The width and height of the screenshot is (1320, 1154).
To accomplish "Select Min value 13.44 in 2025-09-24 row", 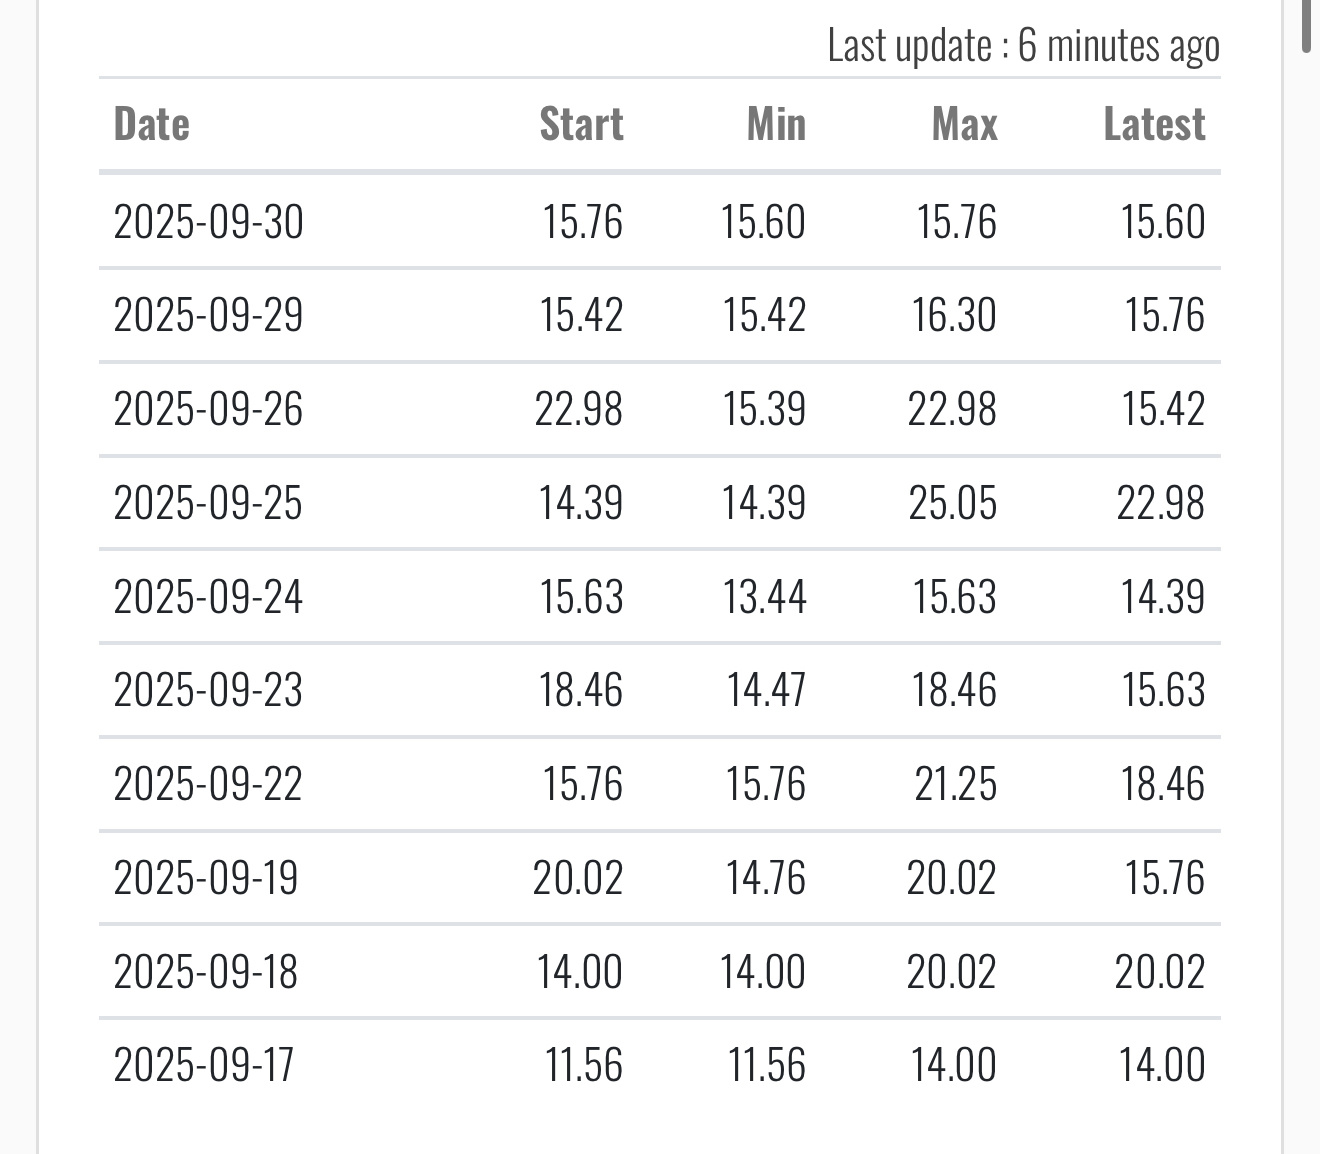I will coord(764,597).
